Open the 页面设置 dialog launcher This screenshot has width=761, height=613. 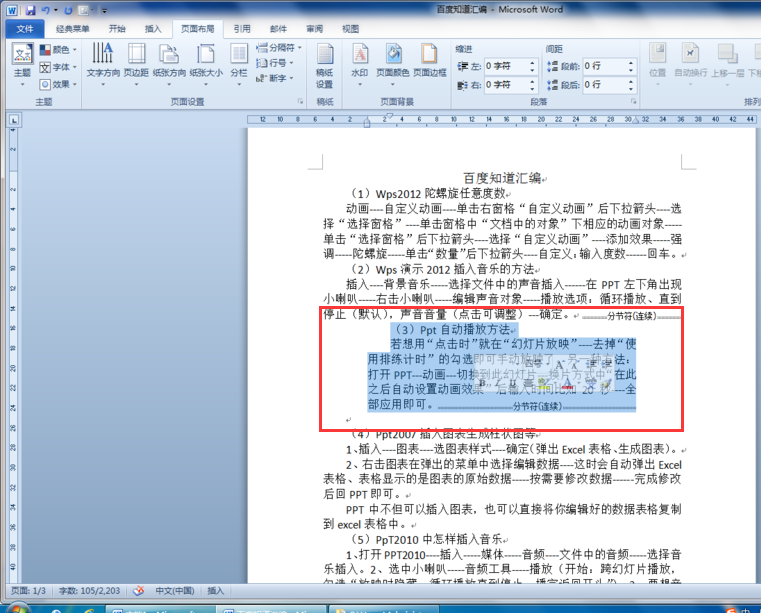300,101
